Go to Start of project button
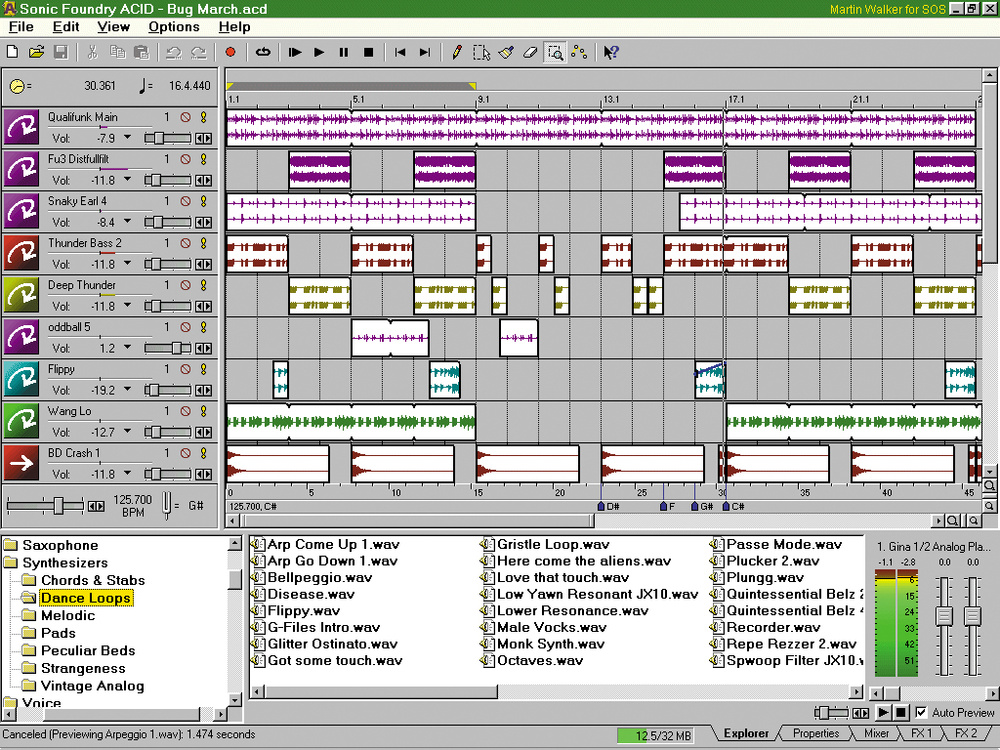Screen dimensions: 1000x750 400,52
